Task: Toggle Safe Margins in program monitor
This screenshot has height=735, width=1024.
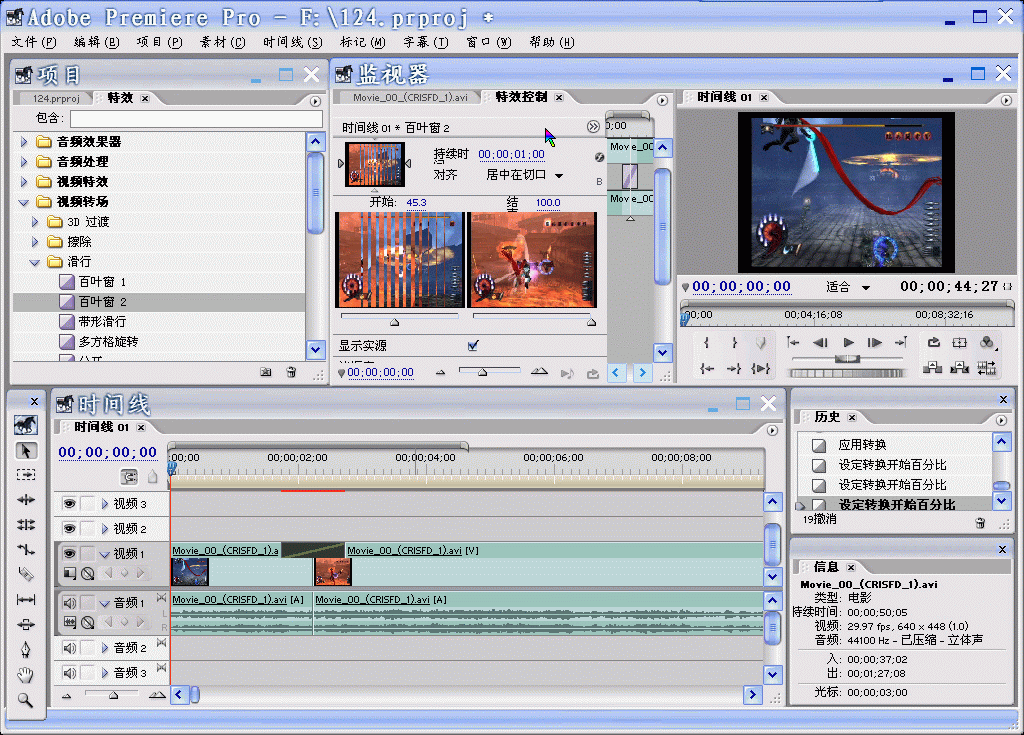Action: pyautogui.click(x=960, y=342)
